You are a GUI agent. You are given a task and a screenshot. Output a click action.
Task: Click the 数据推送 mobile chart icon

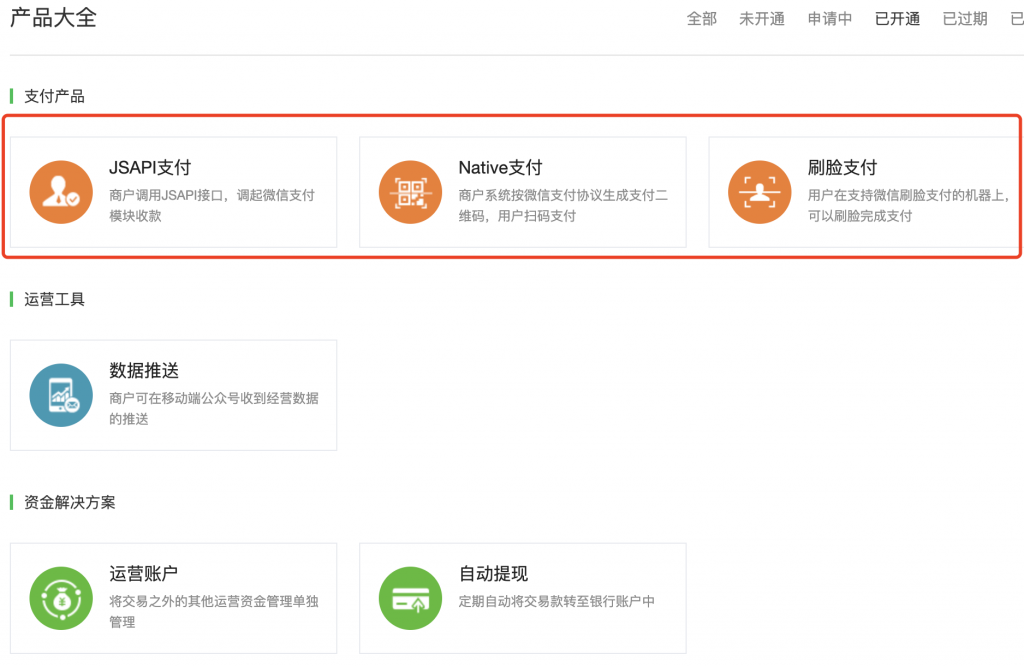[61, 393]
